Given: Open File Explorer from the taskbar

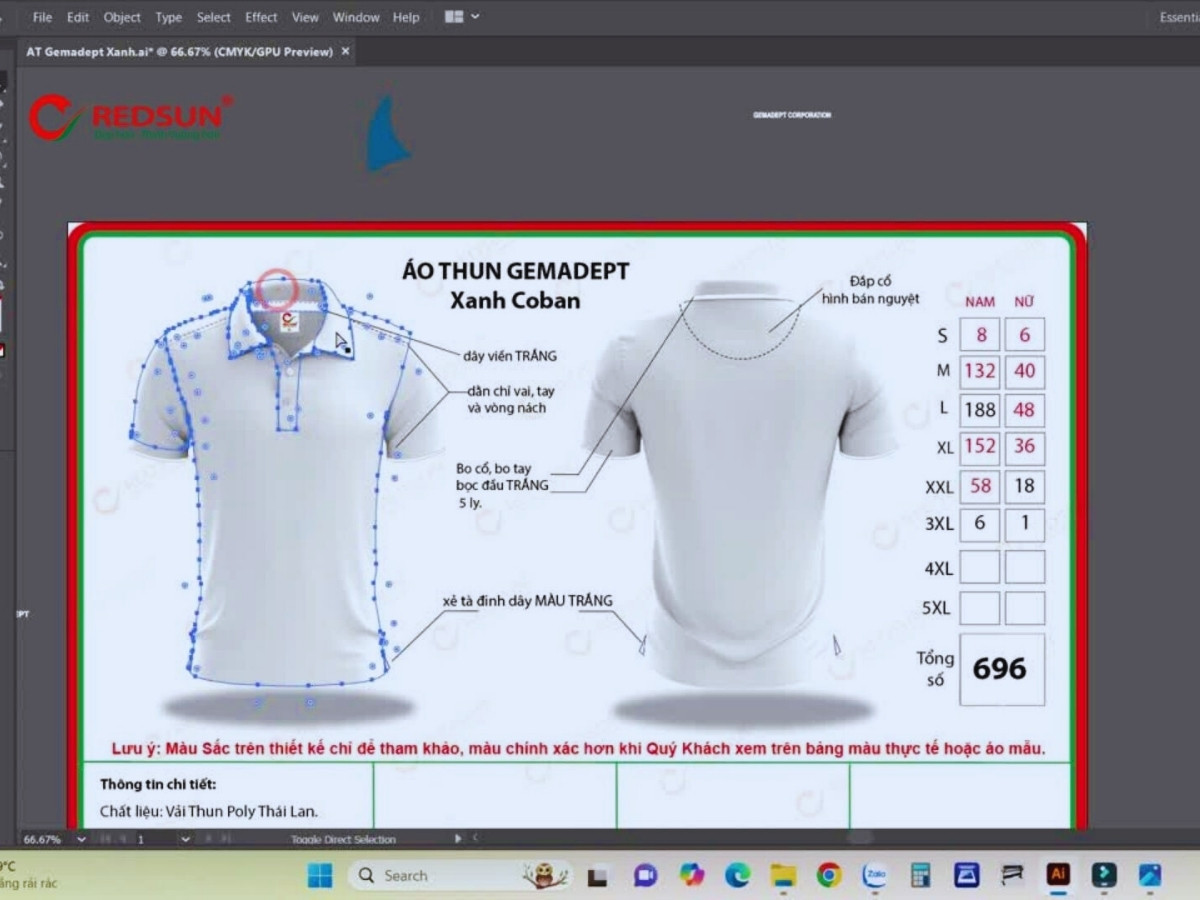Looking at the screenshot, I should pos(783,875).
